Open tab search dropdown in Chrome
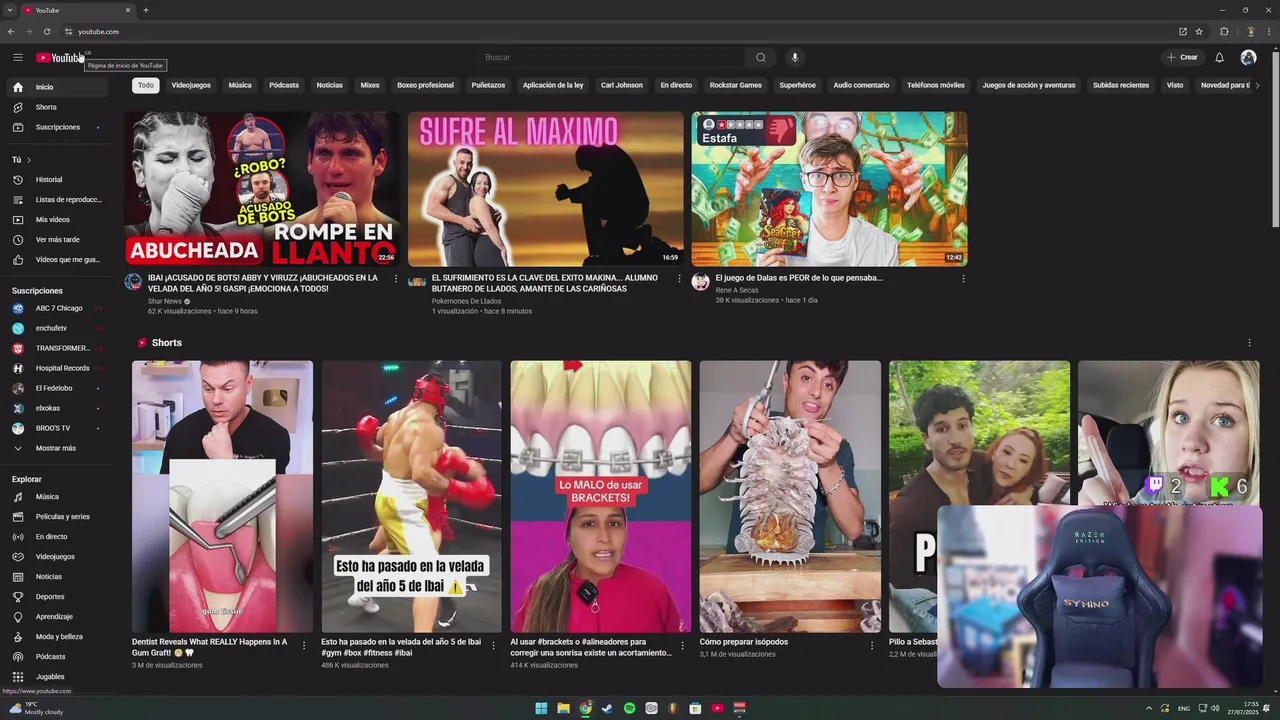The width and height of the screenshot is (1280, 720). (10, 10)
